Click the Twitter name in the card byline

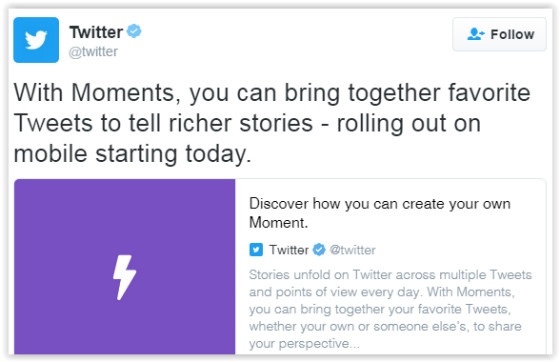coord(289,250)
